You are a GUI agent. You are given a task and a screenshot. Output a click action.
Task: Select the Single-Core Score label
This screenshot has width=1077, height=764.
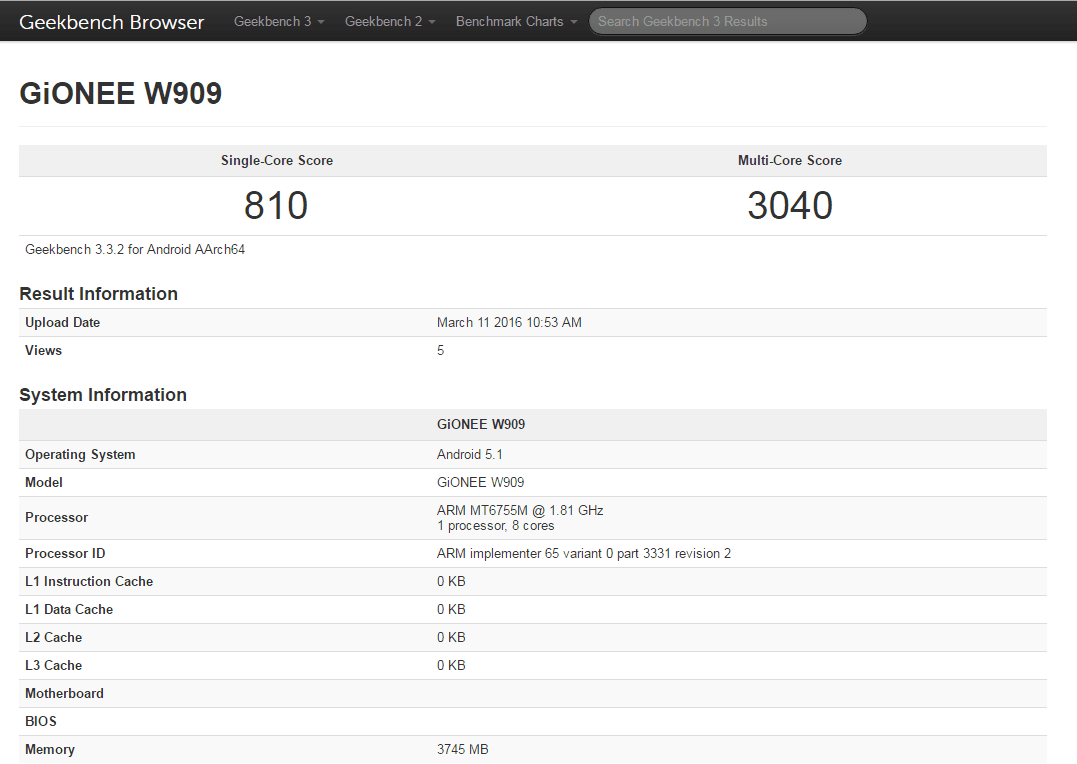coord(277,160)
